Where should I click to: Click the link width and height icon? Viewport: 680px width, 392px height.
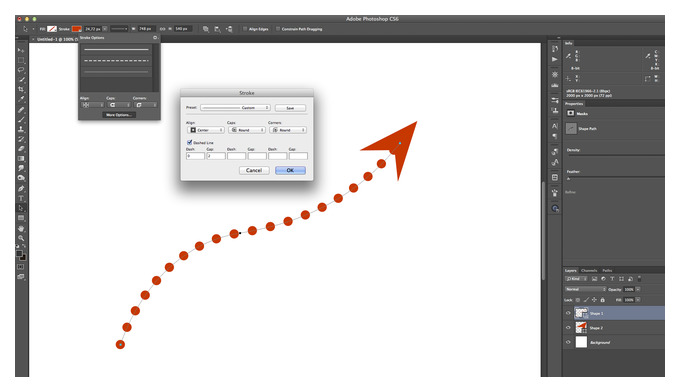coord(162,29)
